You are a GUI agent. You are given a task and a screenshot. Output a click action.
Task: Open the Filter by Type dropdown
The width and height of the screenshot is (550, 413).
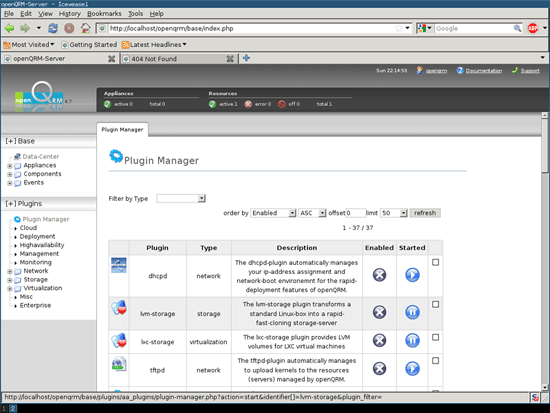point(181,199)
